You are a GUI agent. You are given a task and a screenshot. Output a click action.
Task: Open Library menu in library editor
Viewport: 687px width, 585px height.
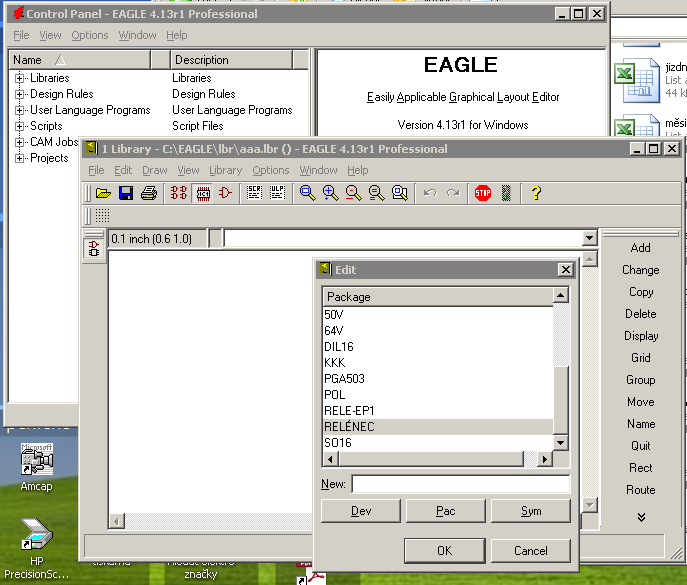coord(225,170)
